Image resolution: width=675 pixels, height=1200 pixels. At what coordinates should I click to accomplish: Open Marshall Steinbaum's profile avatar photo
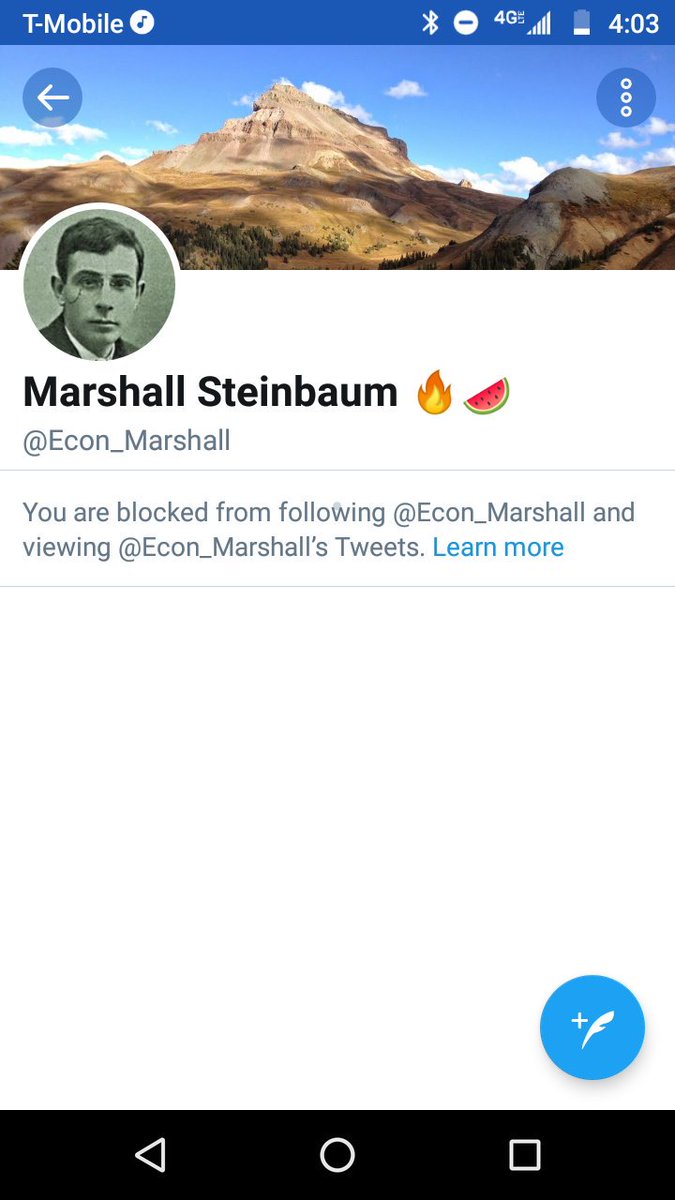coord(99,284)
